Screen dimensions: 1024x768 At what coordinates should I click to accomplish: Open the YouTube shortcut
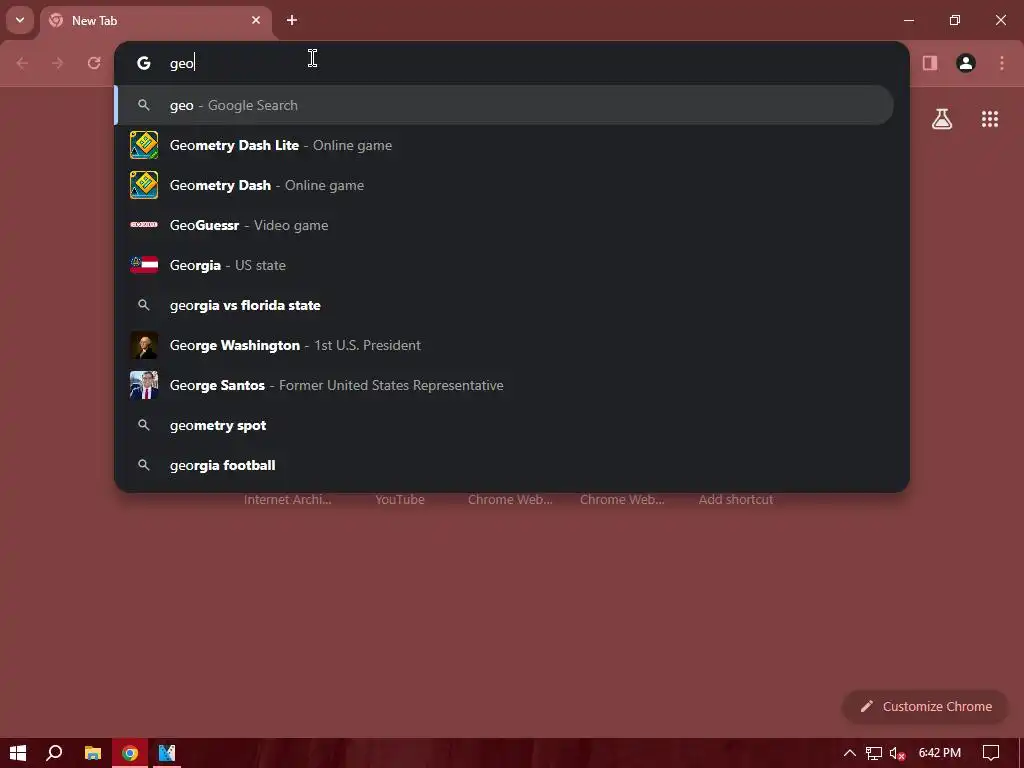(400, 500)
